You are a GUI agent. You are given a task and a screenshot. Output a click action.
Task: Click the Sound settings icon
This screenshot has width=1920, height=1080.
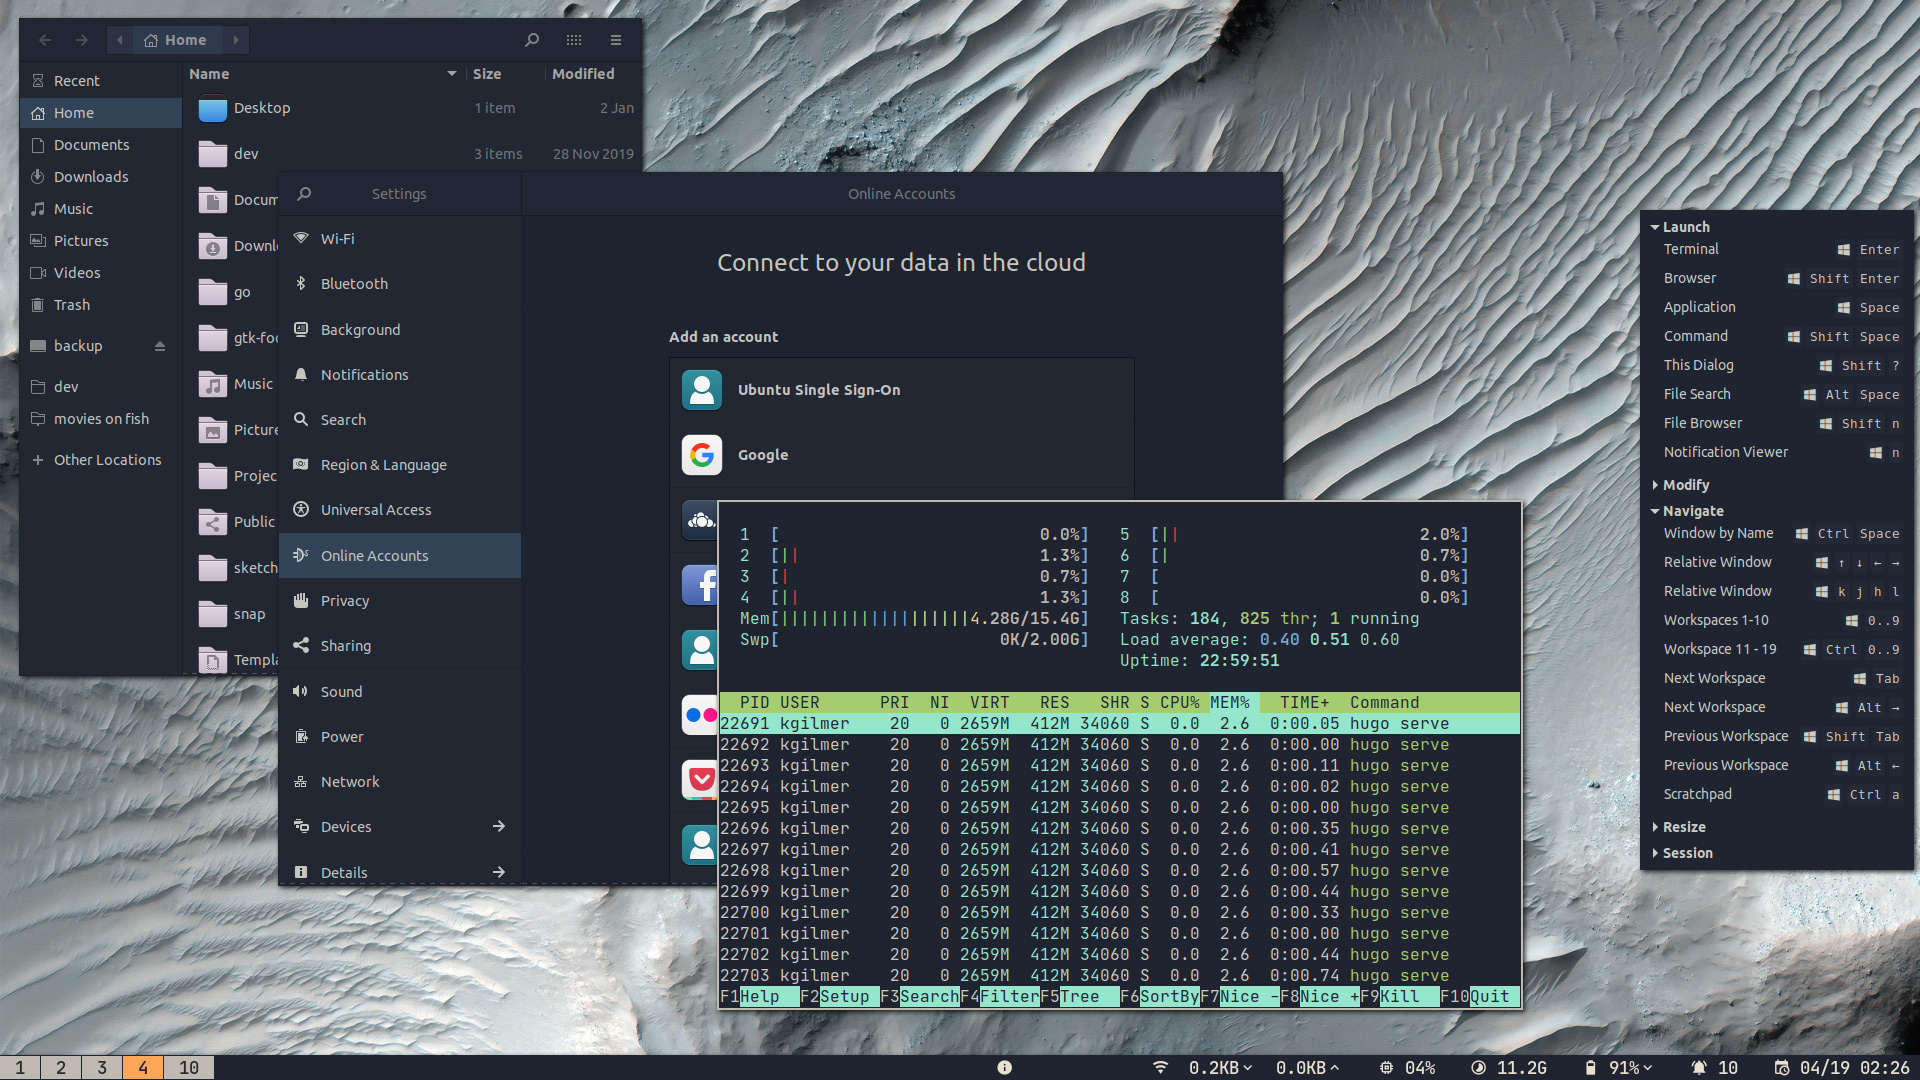point(301,691)
